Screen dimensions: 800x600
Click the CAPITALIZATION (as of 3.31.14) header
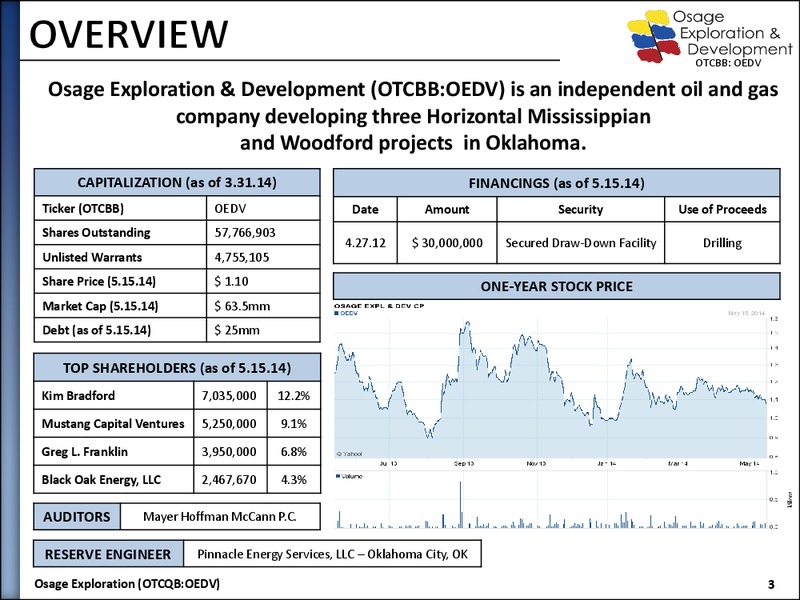tap(177, 182)
